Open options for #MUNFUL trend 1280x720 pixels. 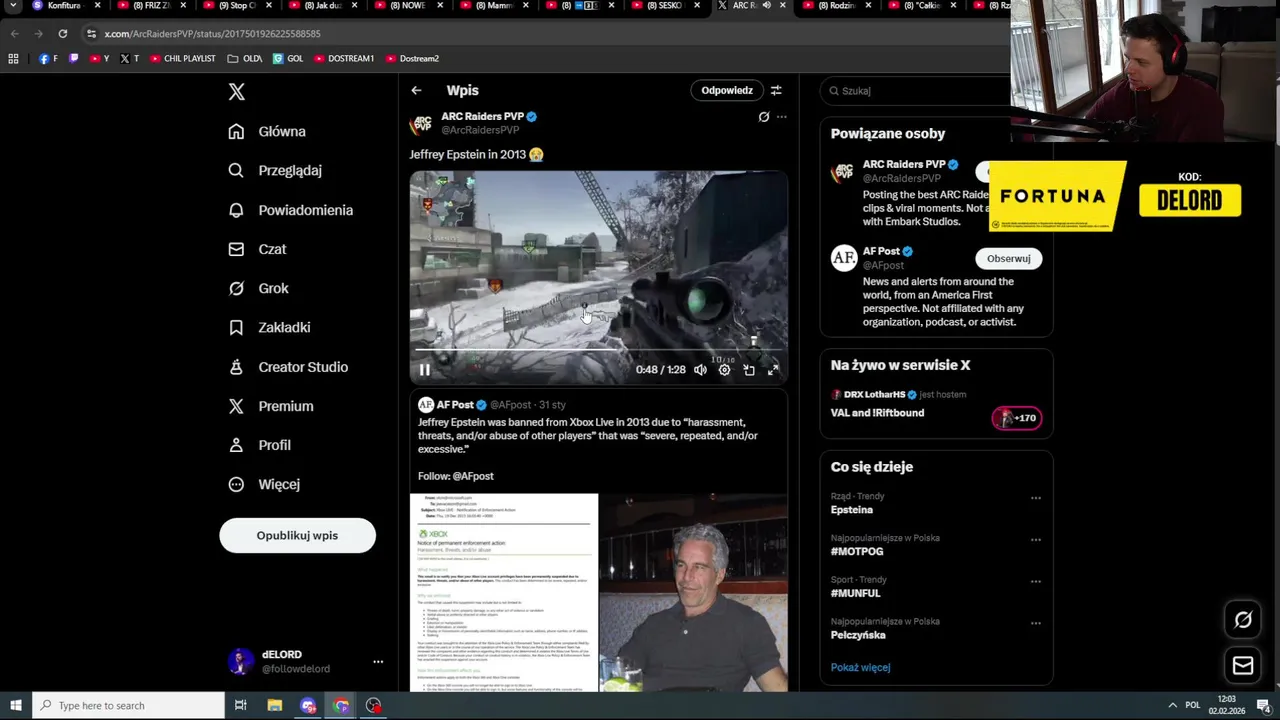point(1036,581)
